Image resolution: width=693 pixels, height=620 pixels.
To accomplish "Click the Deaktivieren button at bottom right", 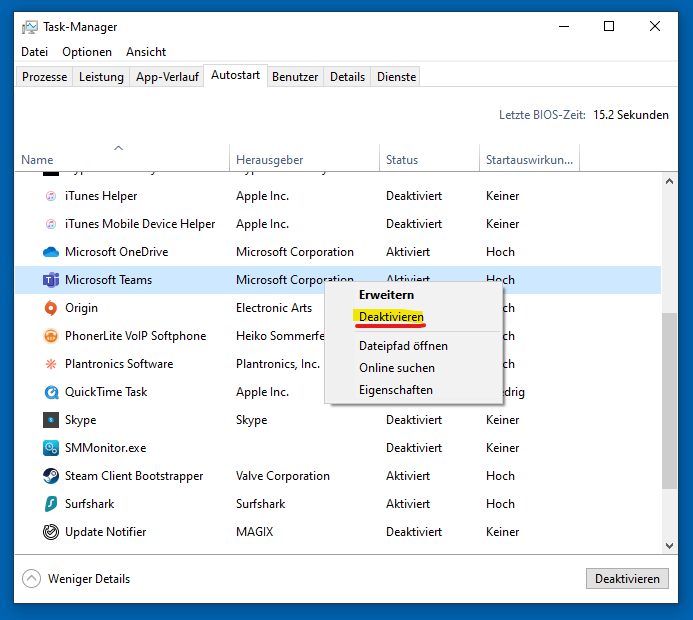I will coord(627,579).
